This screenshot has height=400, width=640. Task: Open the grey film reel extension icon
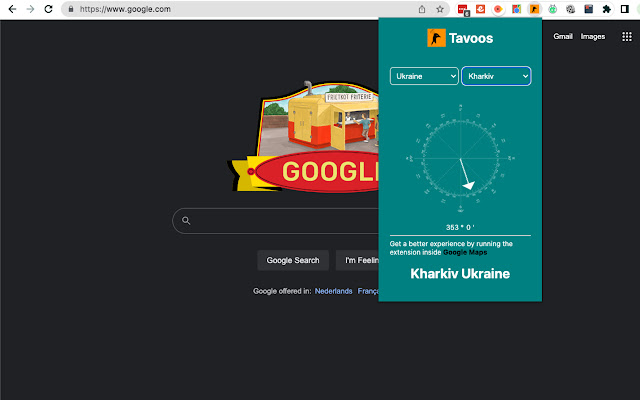[570, 9]
